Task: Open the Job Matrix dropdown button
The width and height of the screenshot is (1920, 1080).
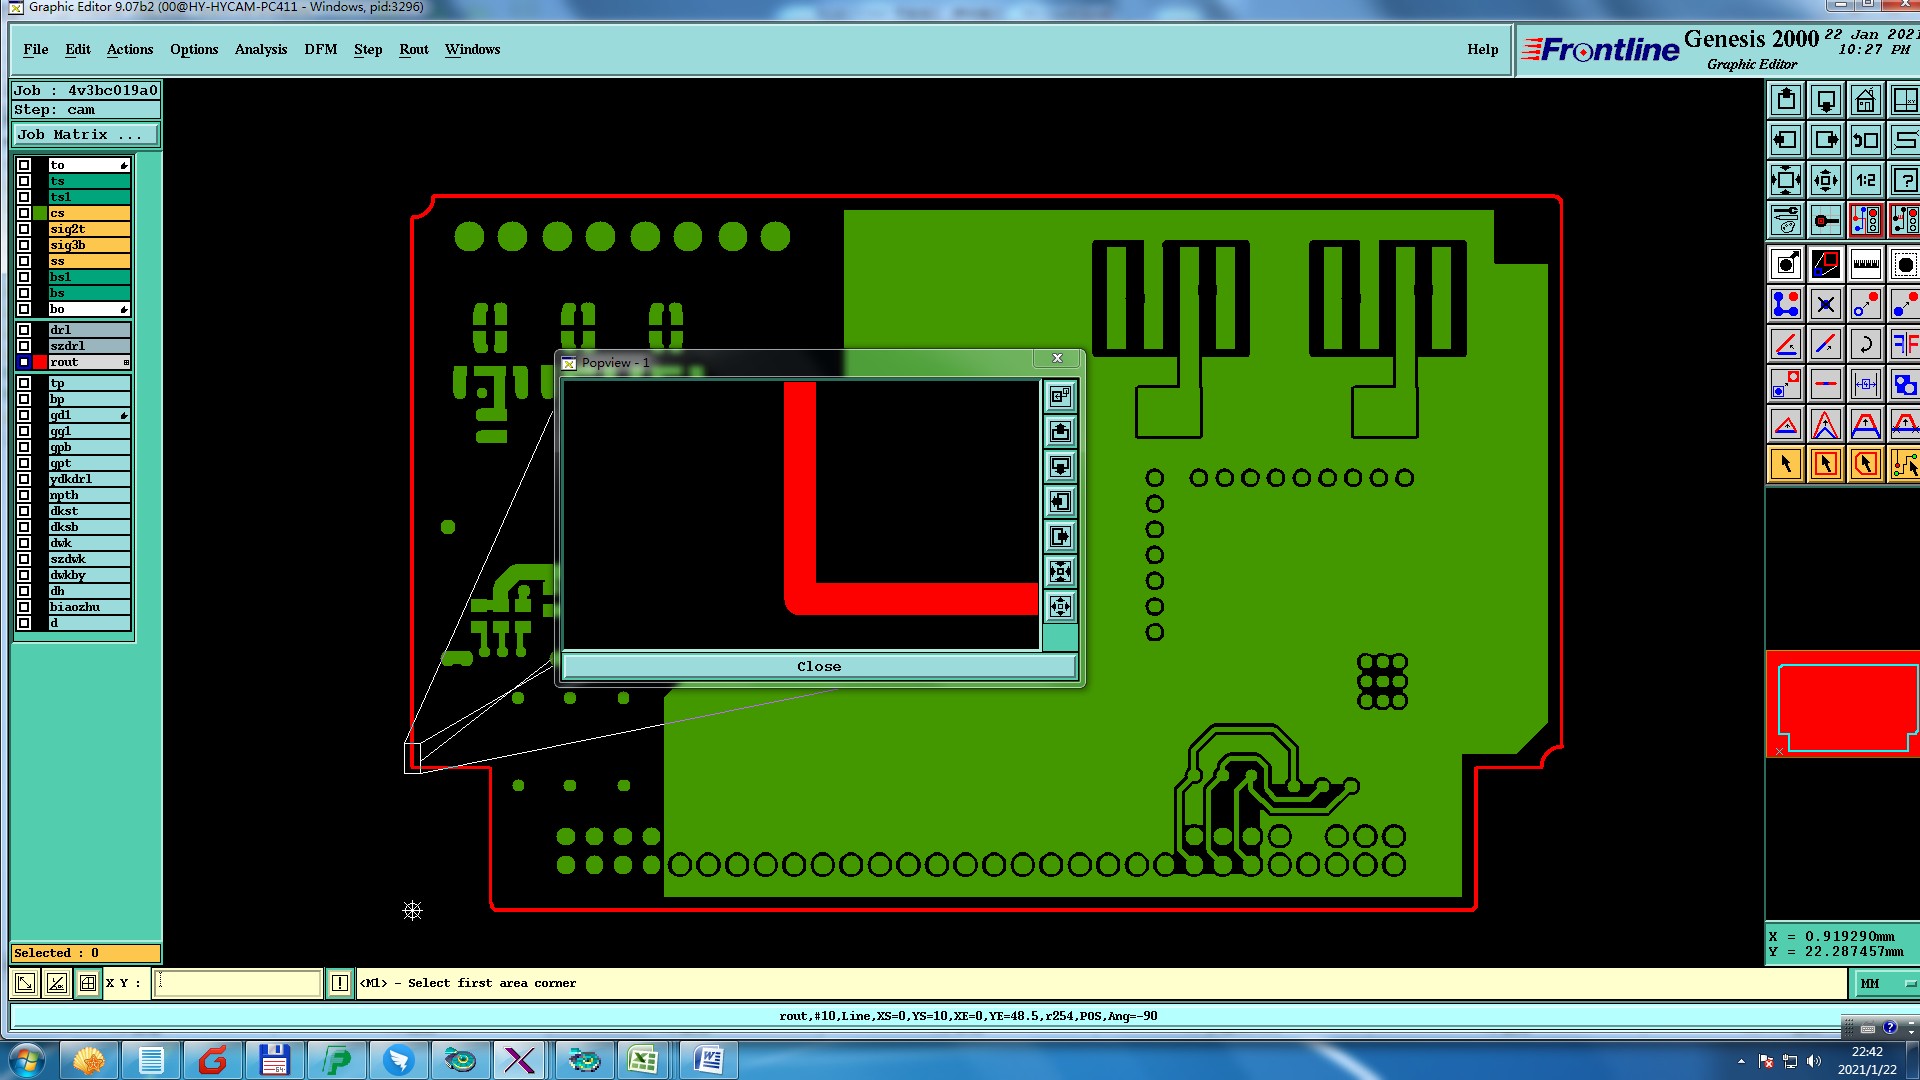Action: pyautogui.click(x=85, y=134)
